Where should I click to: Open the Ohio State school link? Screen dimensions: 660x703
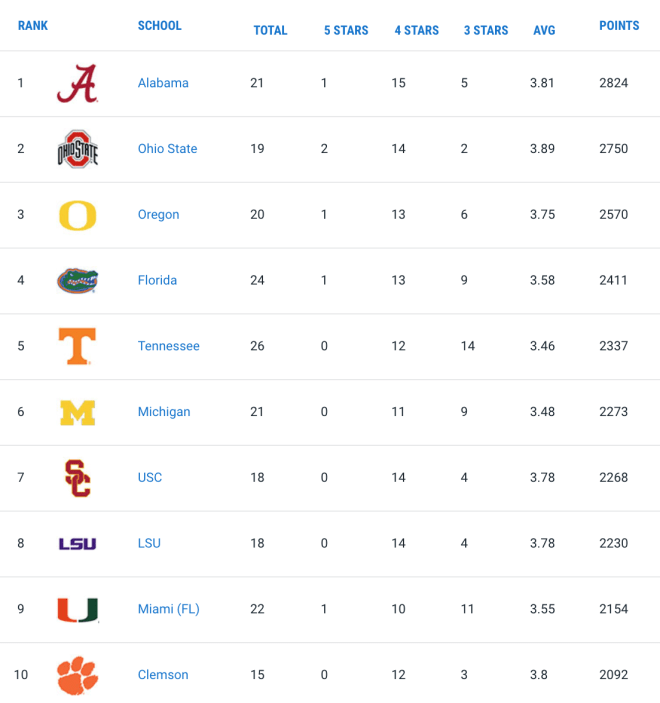tap(167, 148)
